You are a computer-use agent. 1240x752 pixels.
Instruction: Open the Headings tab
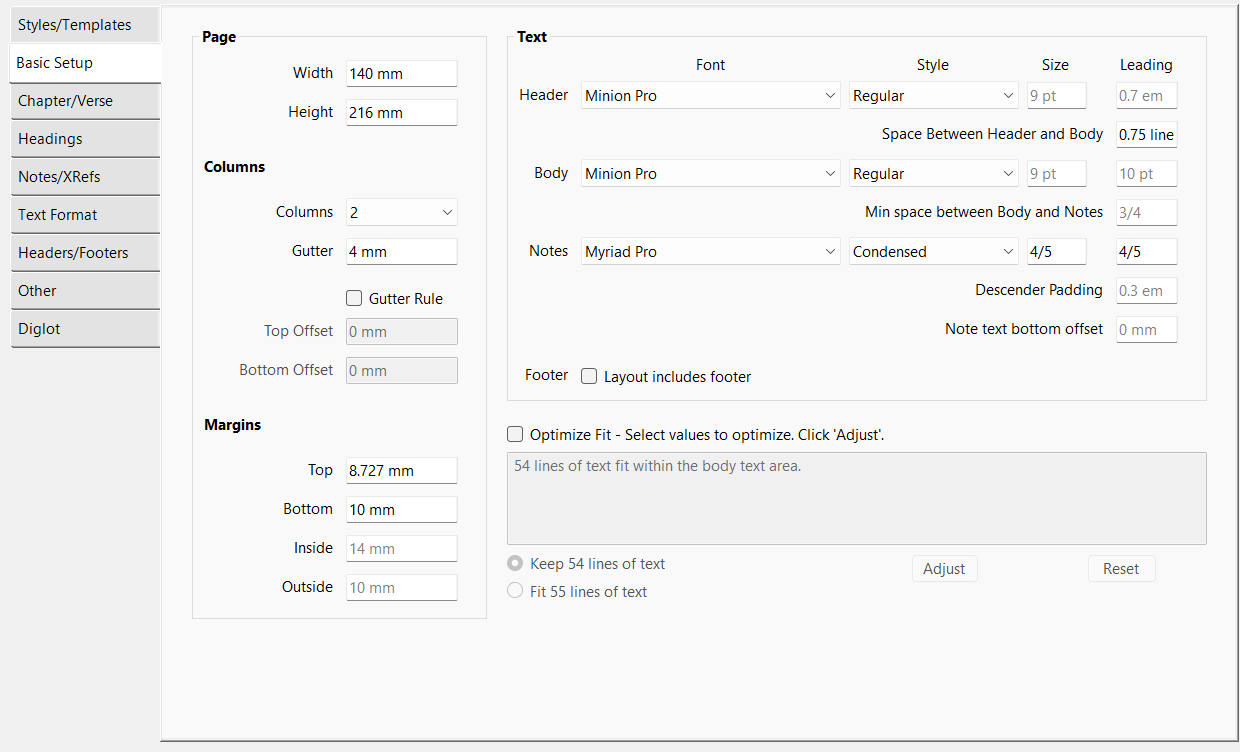click(x=85, y=139)
